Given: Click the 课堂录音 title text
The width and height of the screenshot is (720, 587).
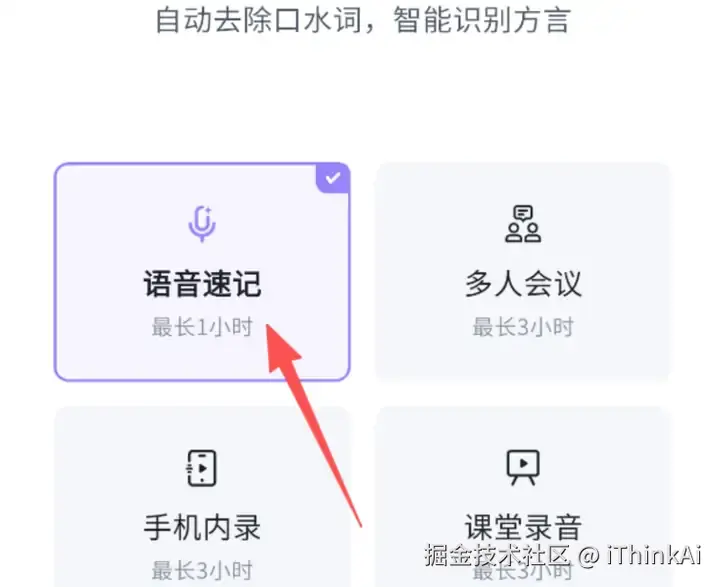Looking at the screenshot, I should pos(523,527).
